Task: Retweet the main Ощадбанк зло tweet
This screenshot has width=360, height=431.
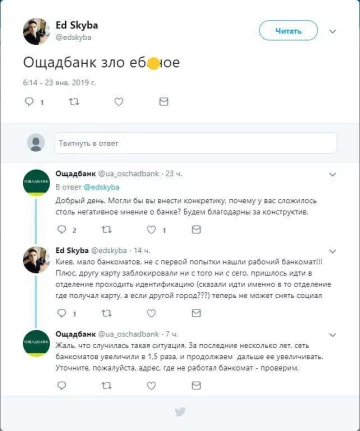Action: 74,101
